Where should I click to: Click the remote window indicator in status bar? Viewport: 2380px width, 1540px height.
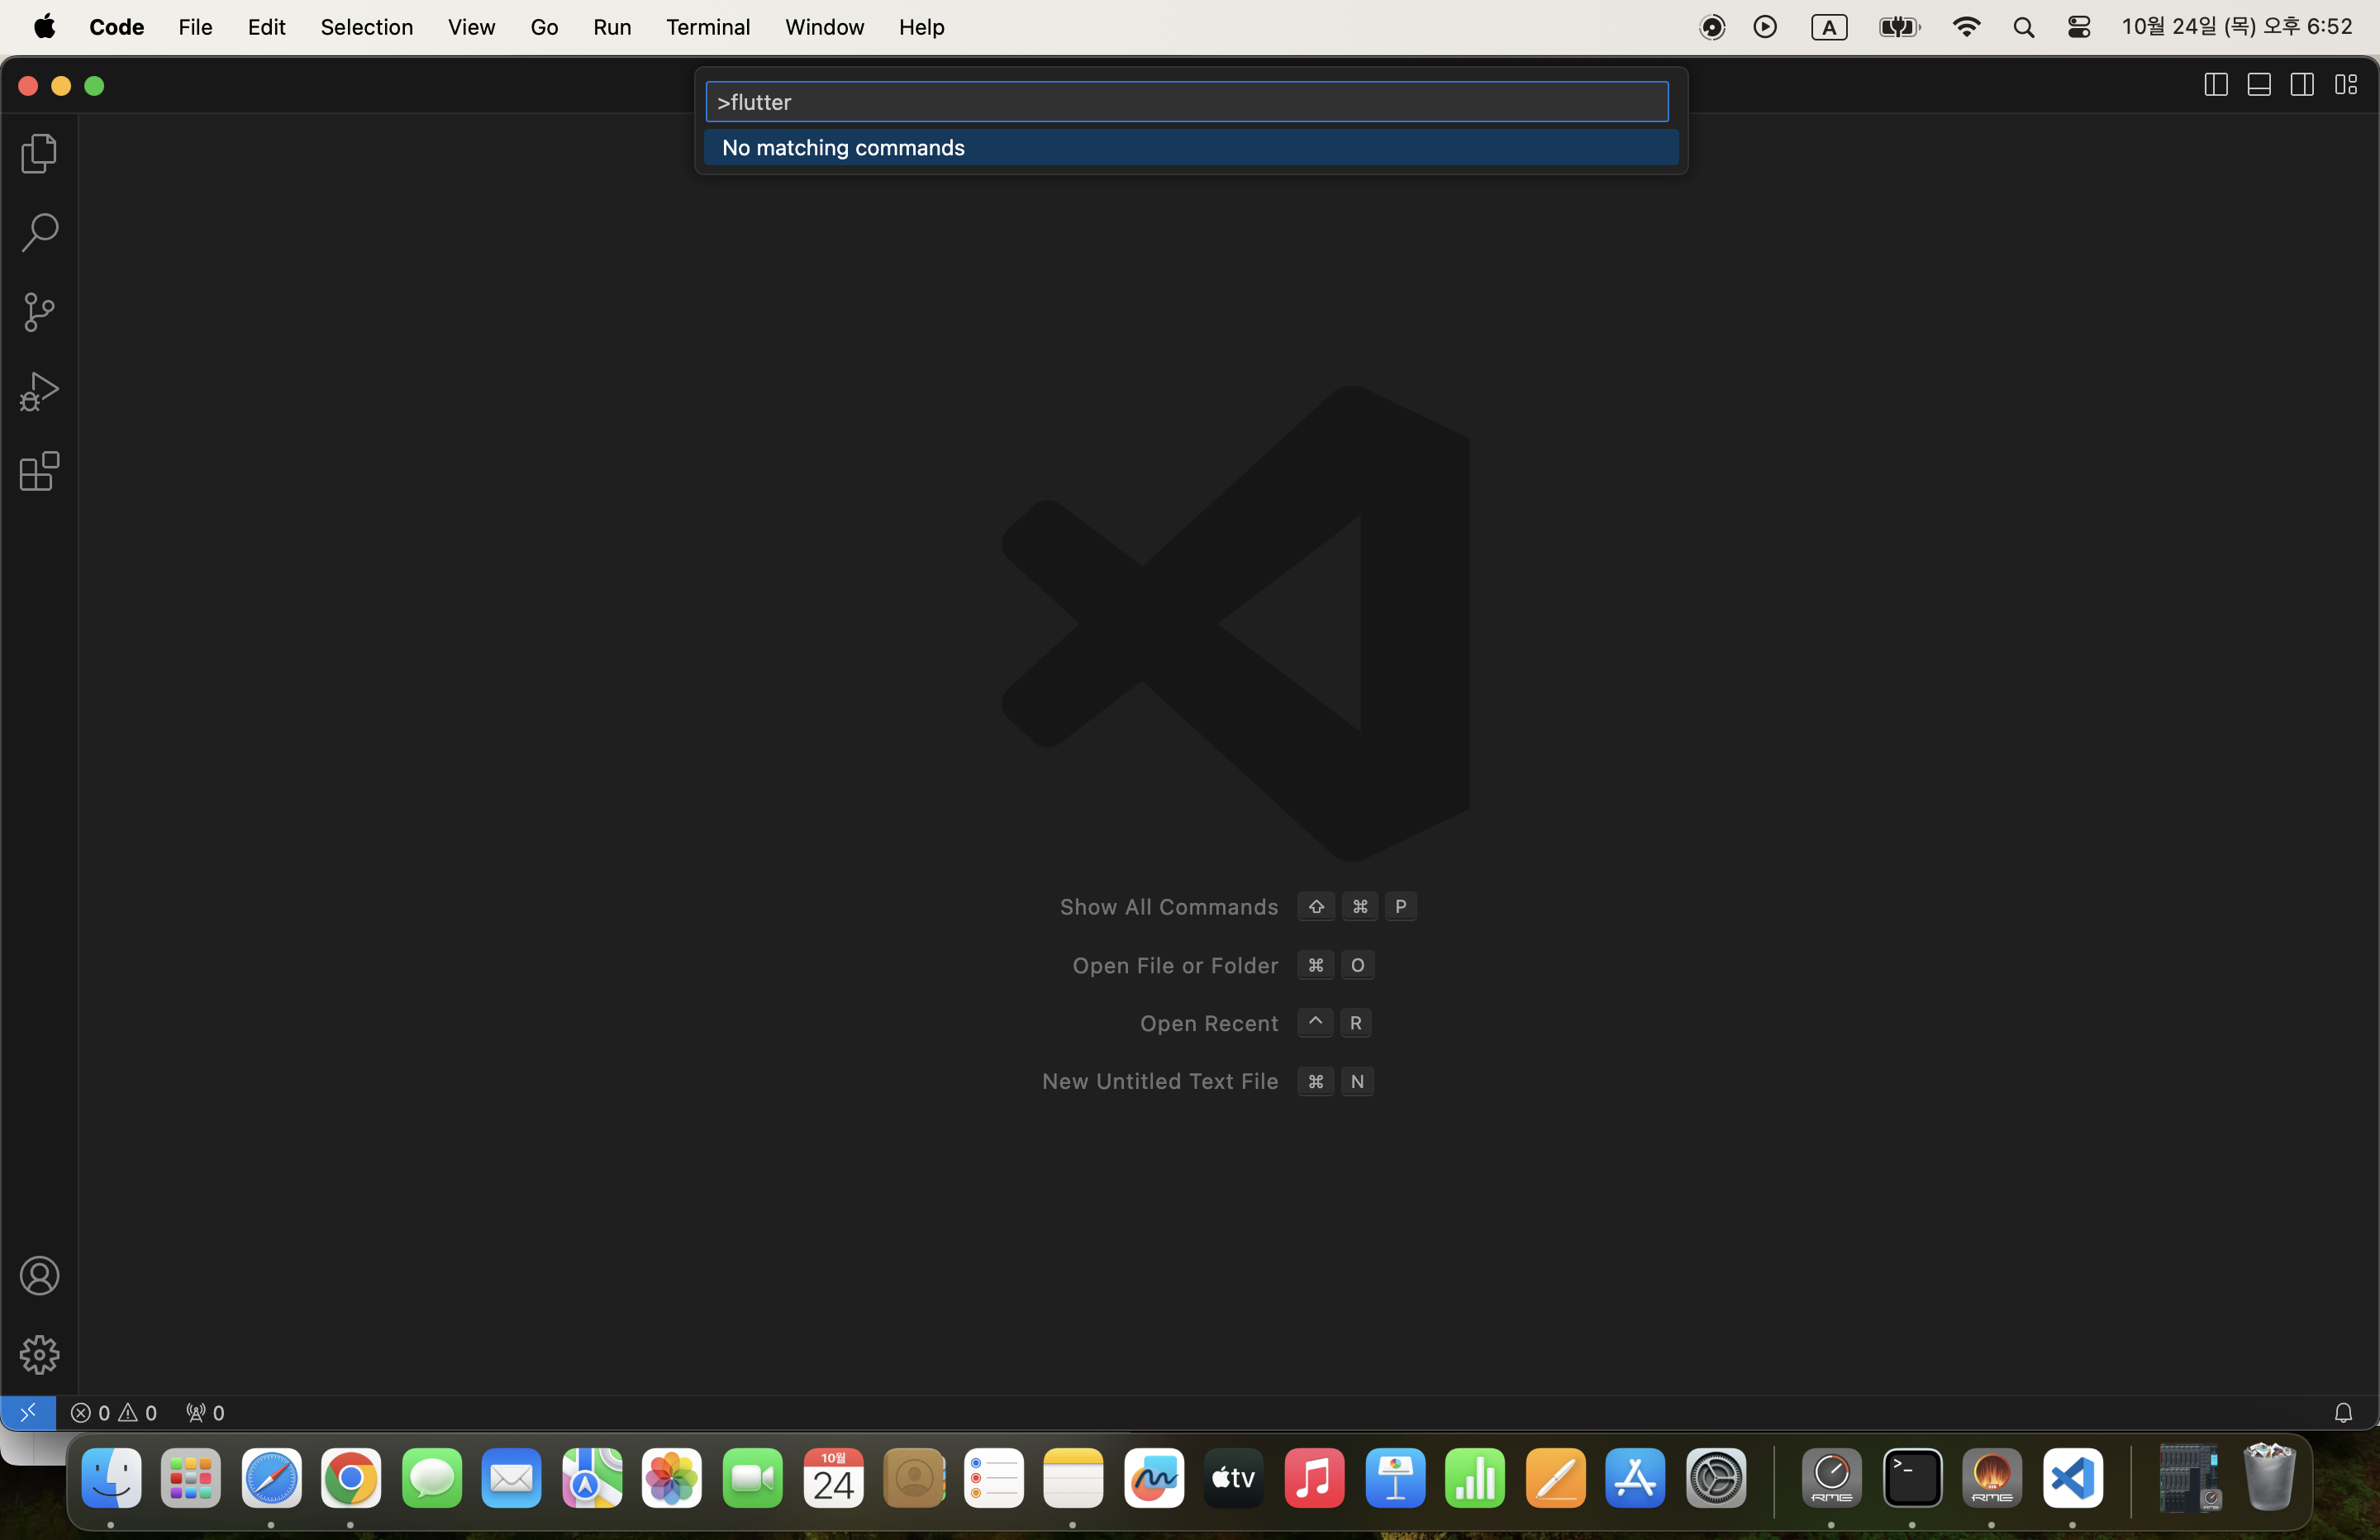coord(28,1412)
